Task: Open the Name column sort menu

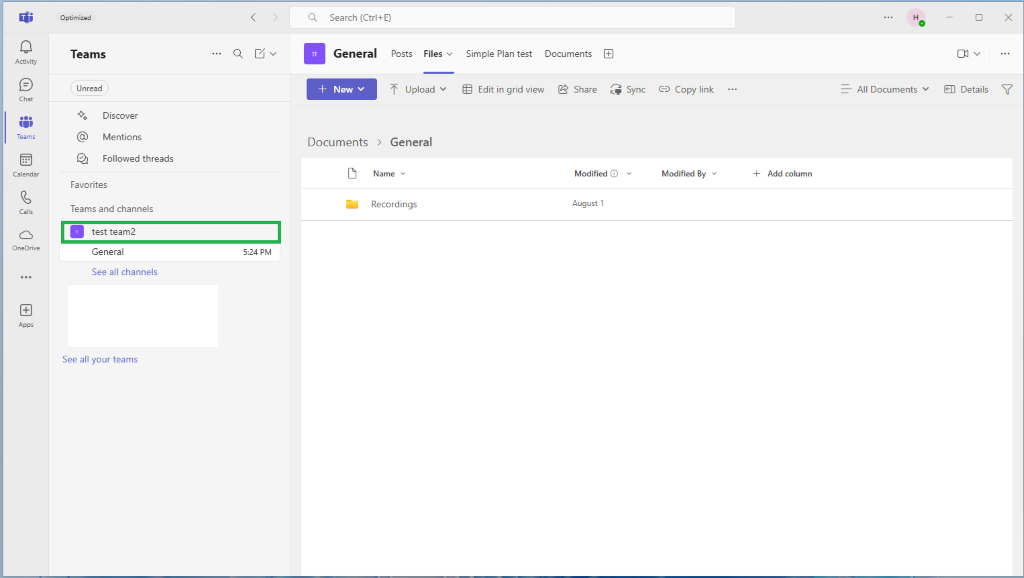Action: pos(389,174)
